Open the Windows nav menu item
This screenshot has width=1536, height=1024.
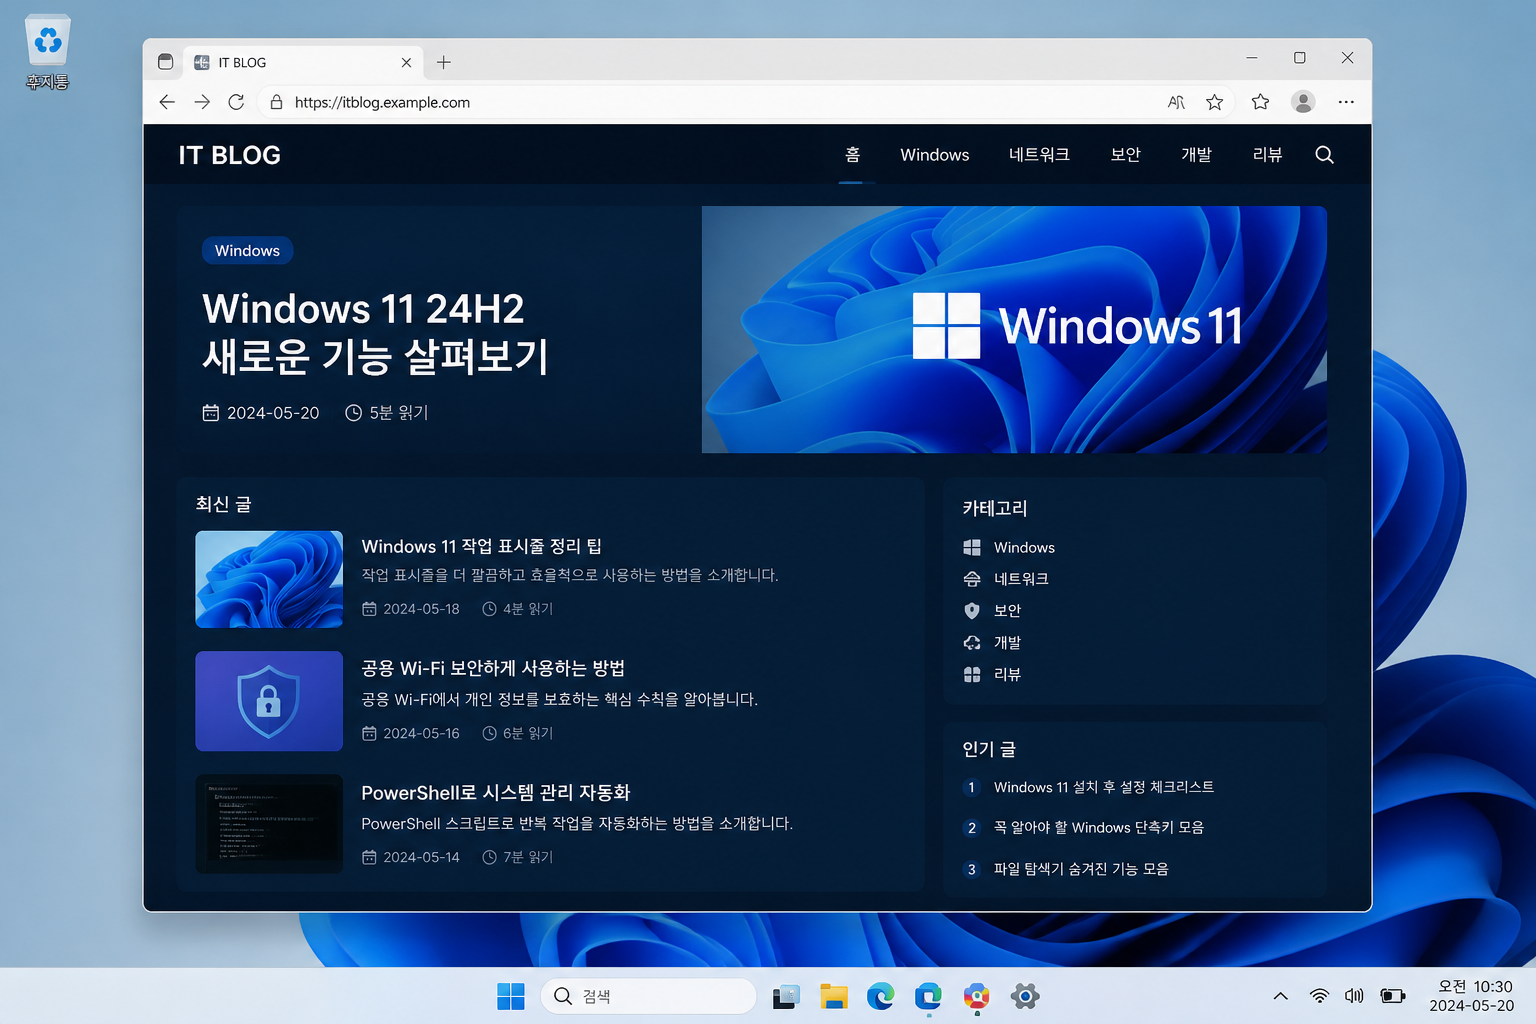click(934, 155)
